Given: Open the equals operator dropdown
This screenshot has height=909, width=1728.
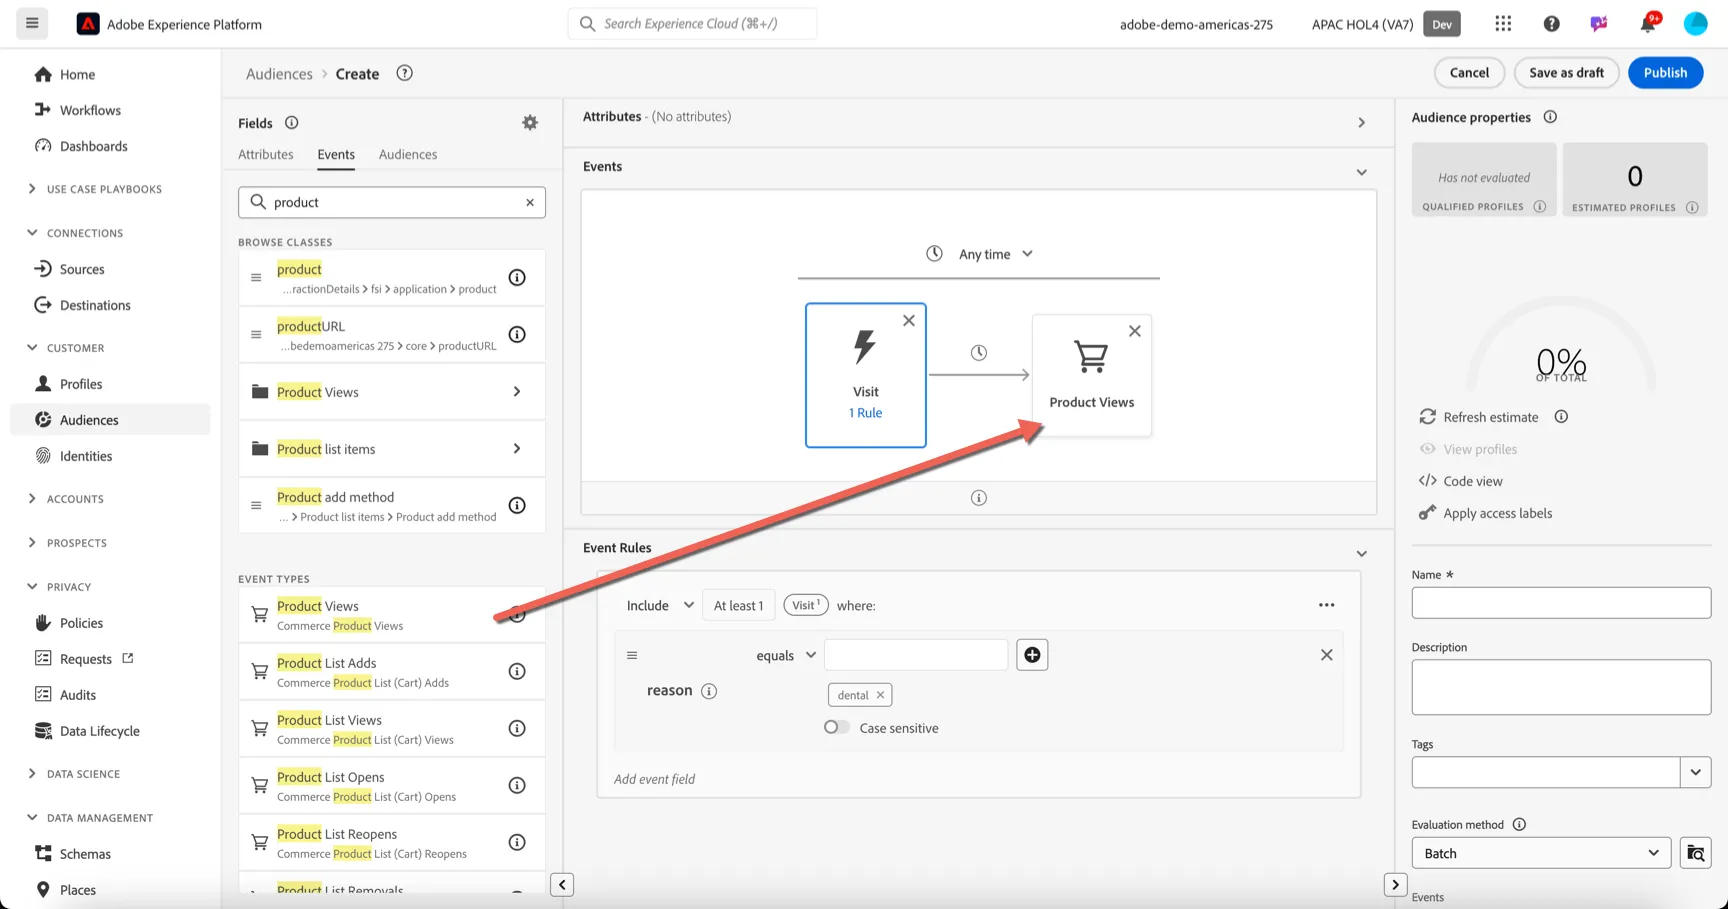Looking at the screenshot, I should point(786,655).
